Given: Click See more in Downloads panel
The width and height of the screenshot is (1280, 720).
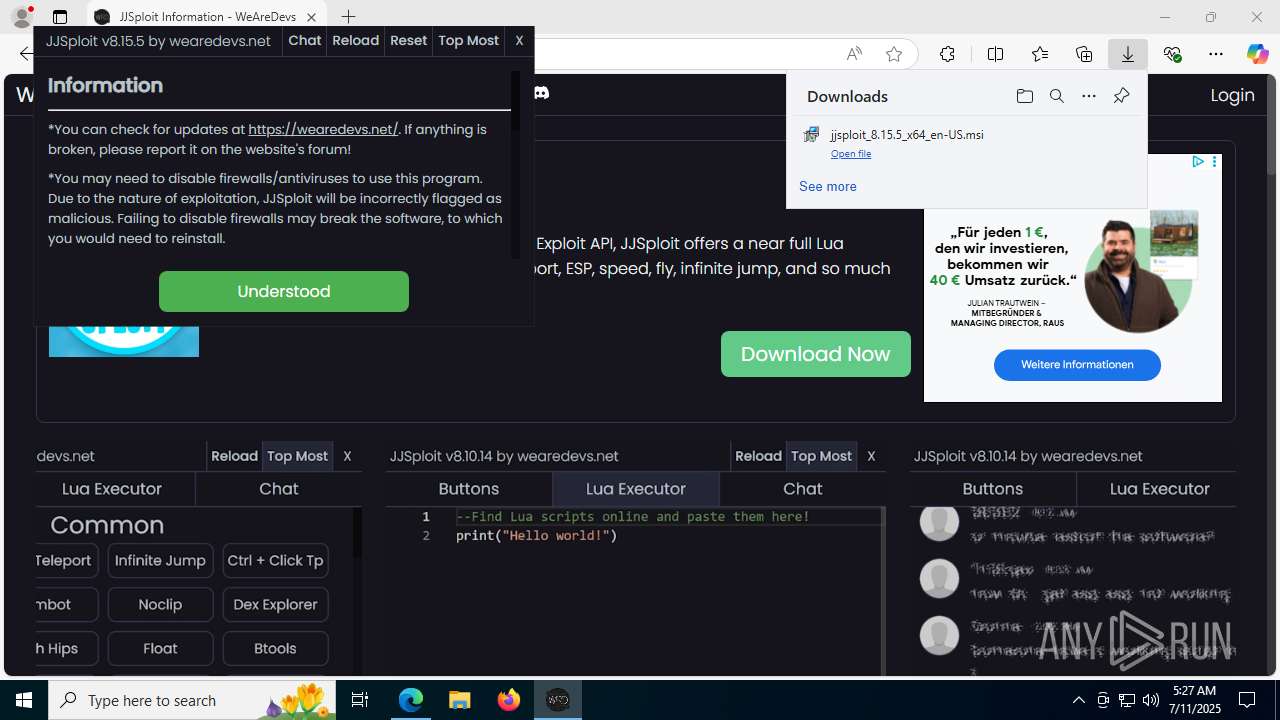Looking at the screenshot, I should (827, 186).
